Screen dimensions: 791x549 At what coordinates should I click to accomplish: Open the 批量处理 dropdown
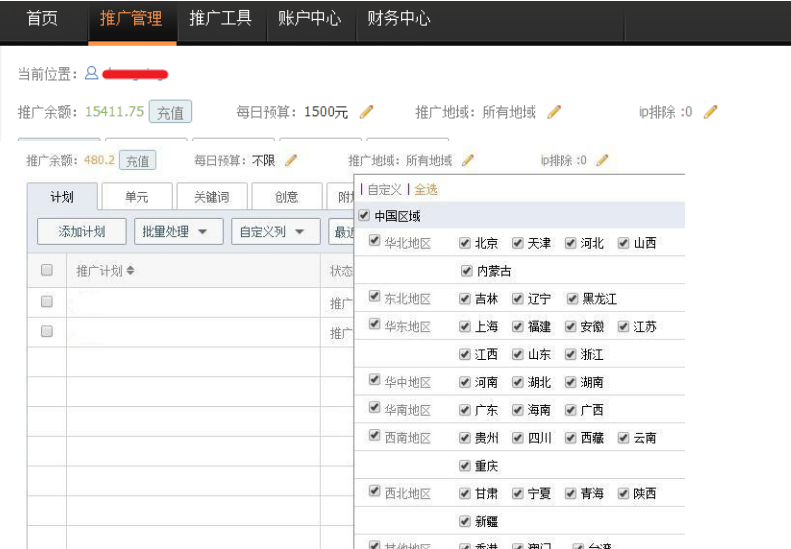[x=177, y=232]
